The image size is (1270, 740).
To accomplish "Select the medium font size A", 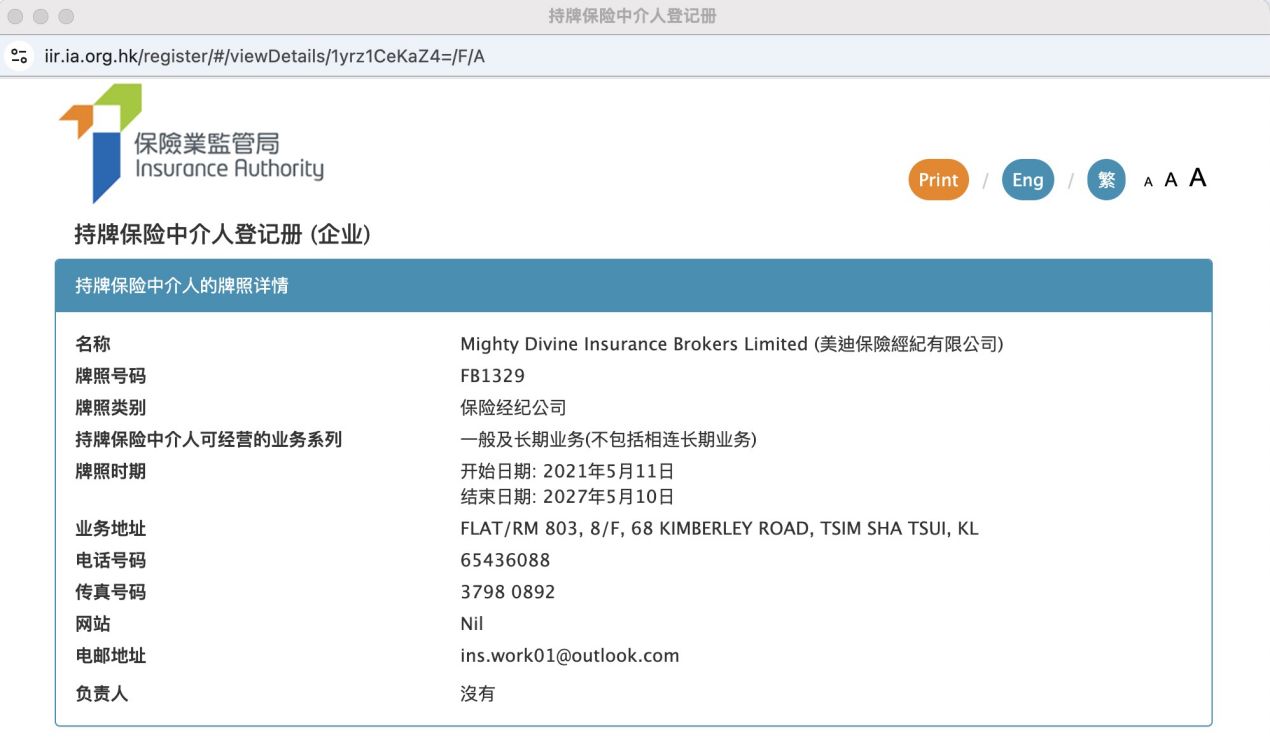I will click(1171, 180).
